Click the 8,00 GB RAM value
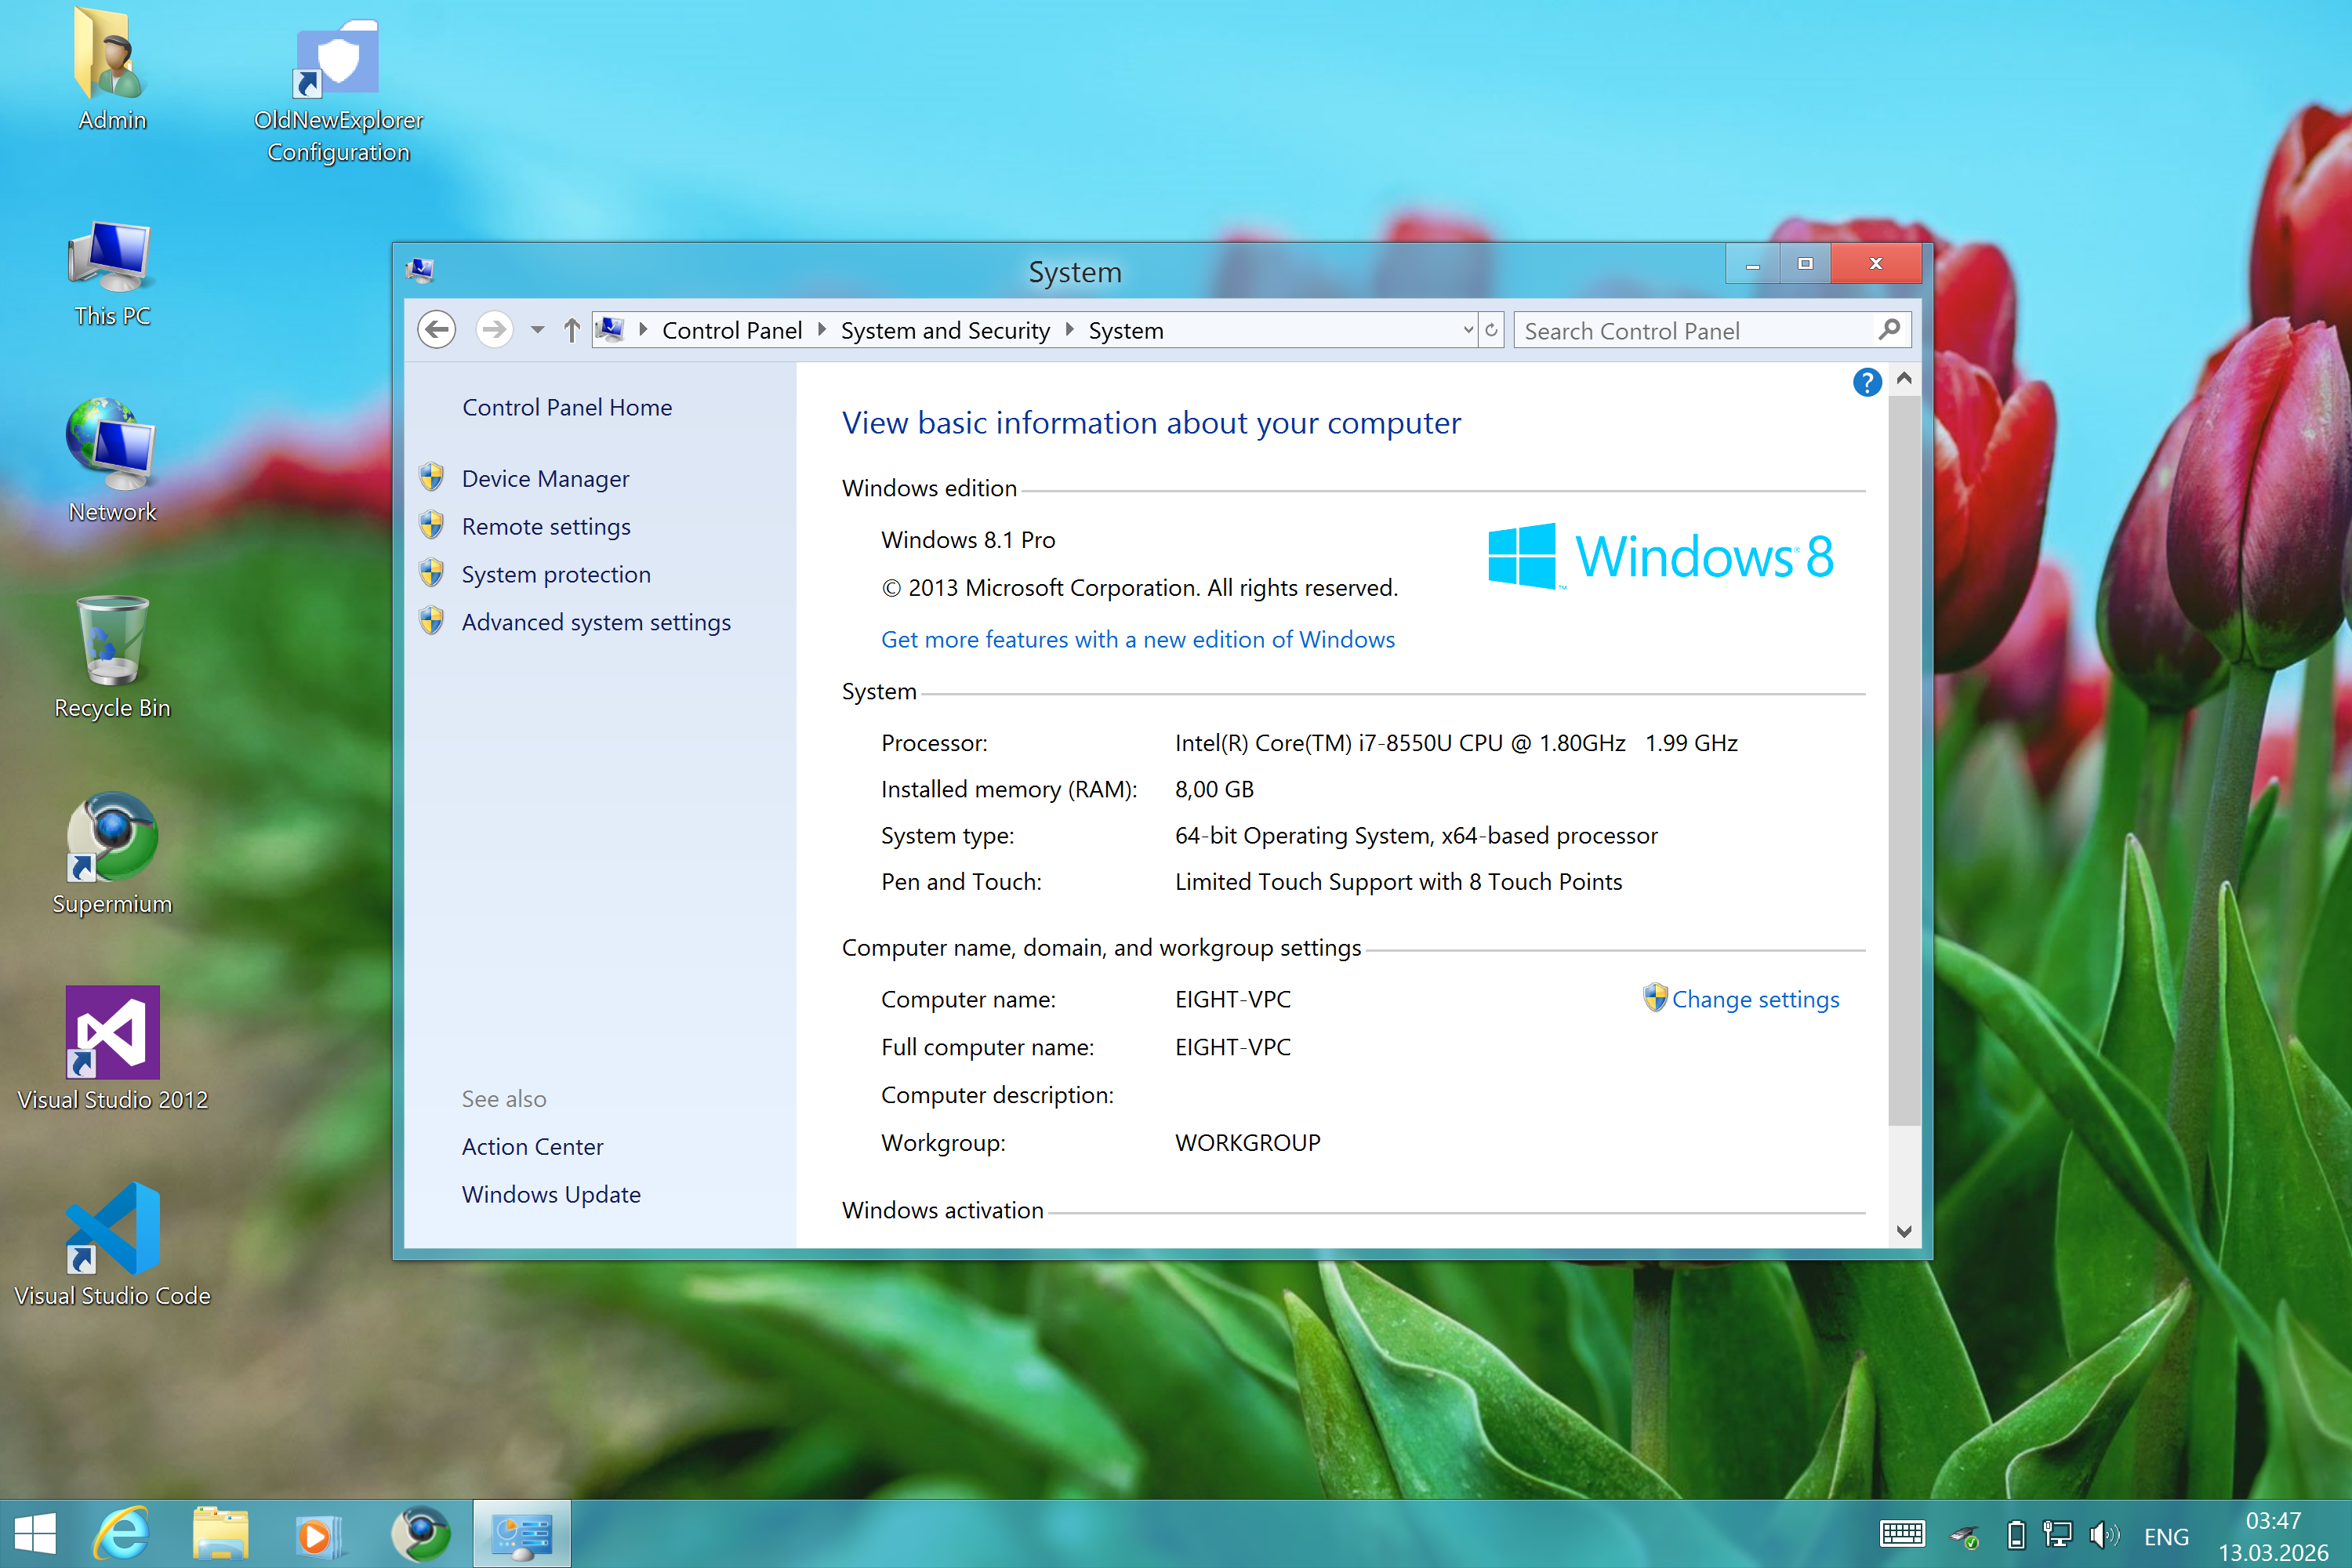This screenshot has height=1568, width=2352. 1214,790
